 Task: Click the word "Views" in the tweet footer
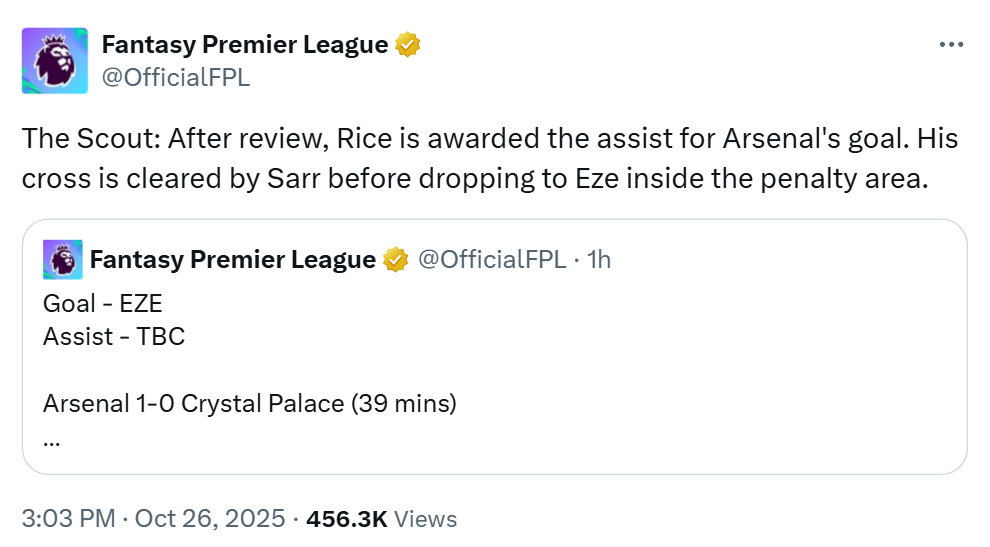coord(426,519)
